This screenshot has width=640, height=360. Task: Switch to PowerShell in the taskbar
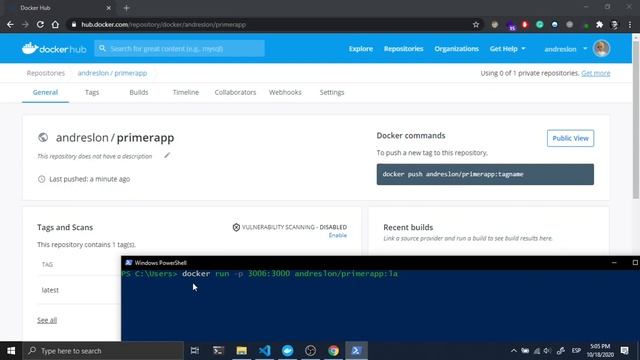pos(356,351)
